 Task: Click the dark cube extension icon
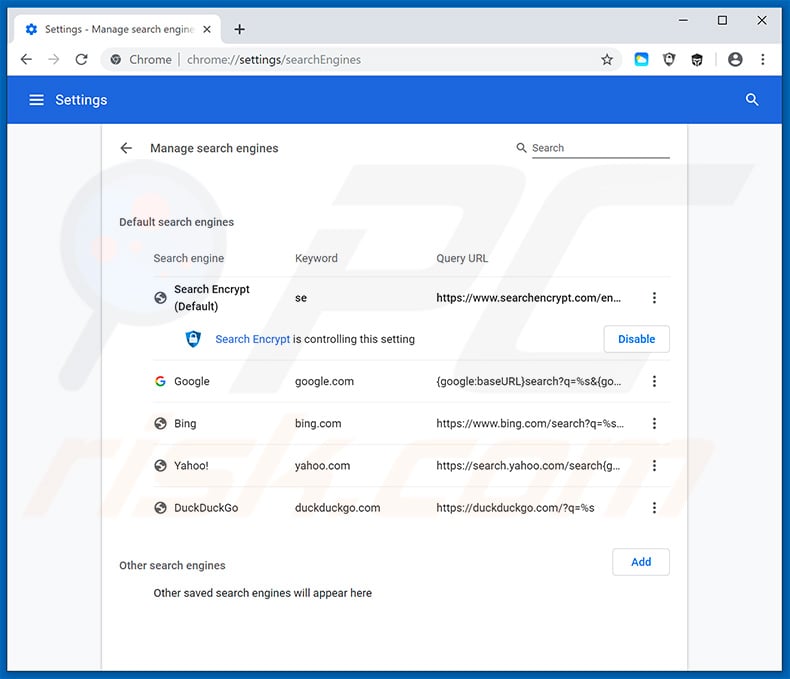[697, 60]
